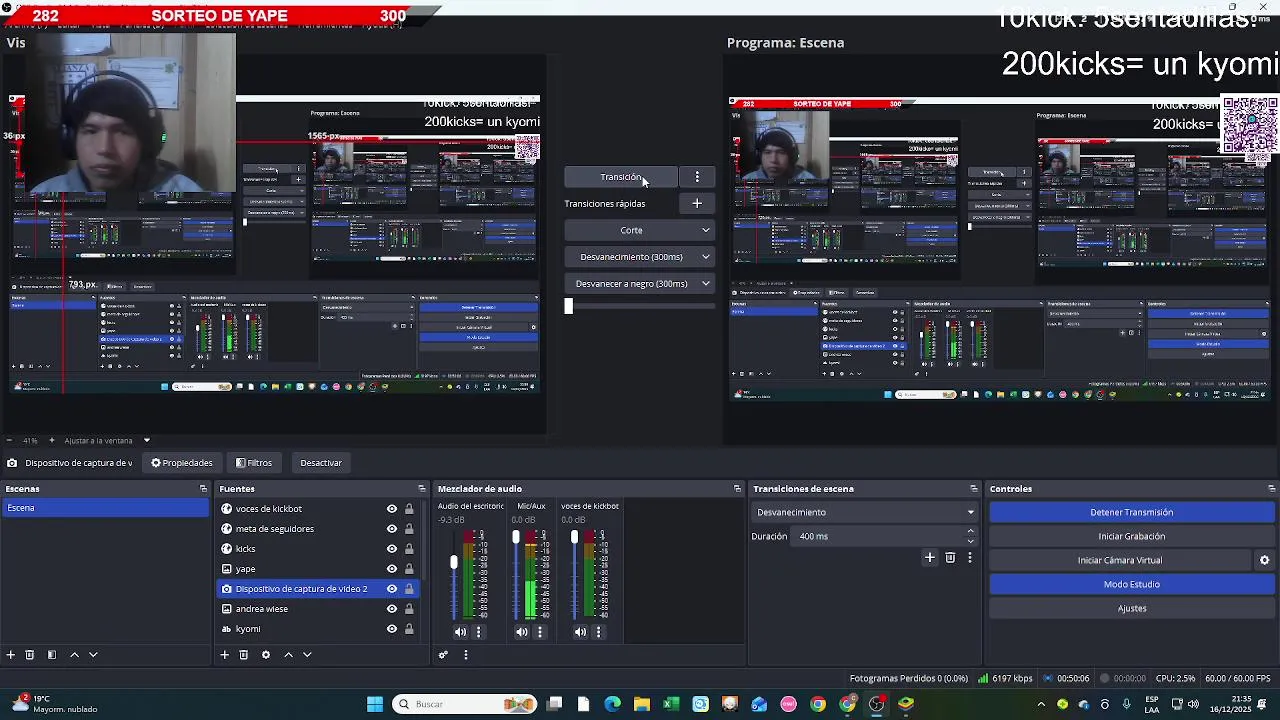Screen dimensions: 1280x720
Task: Add a new source in Fuentes panel
Action: click(225, 655)
